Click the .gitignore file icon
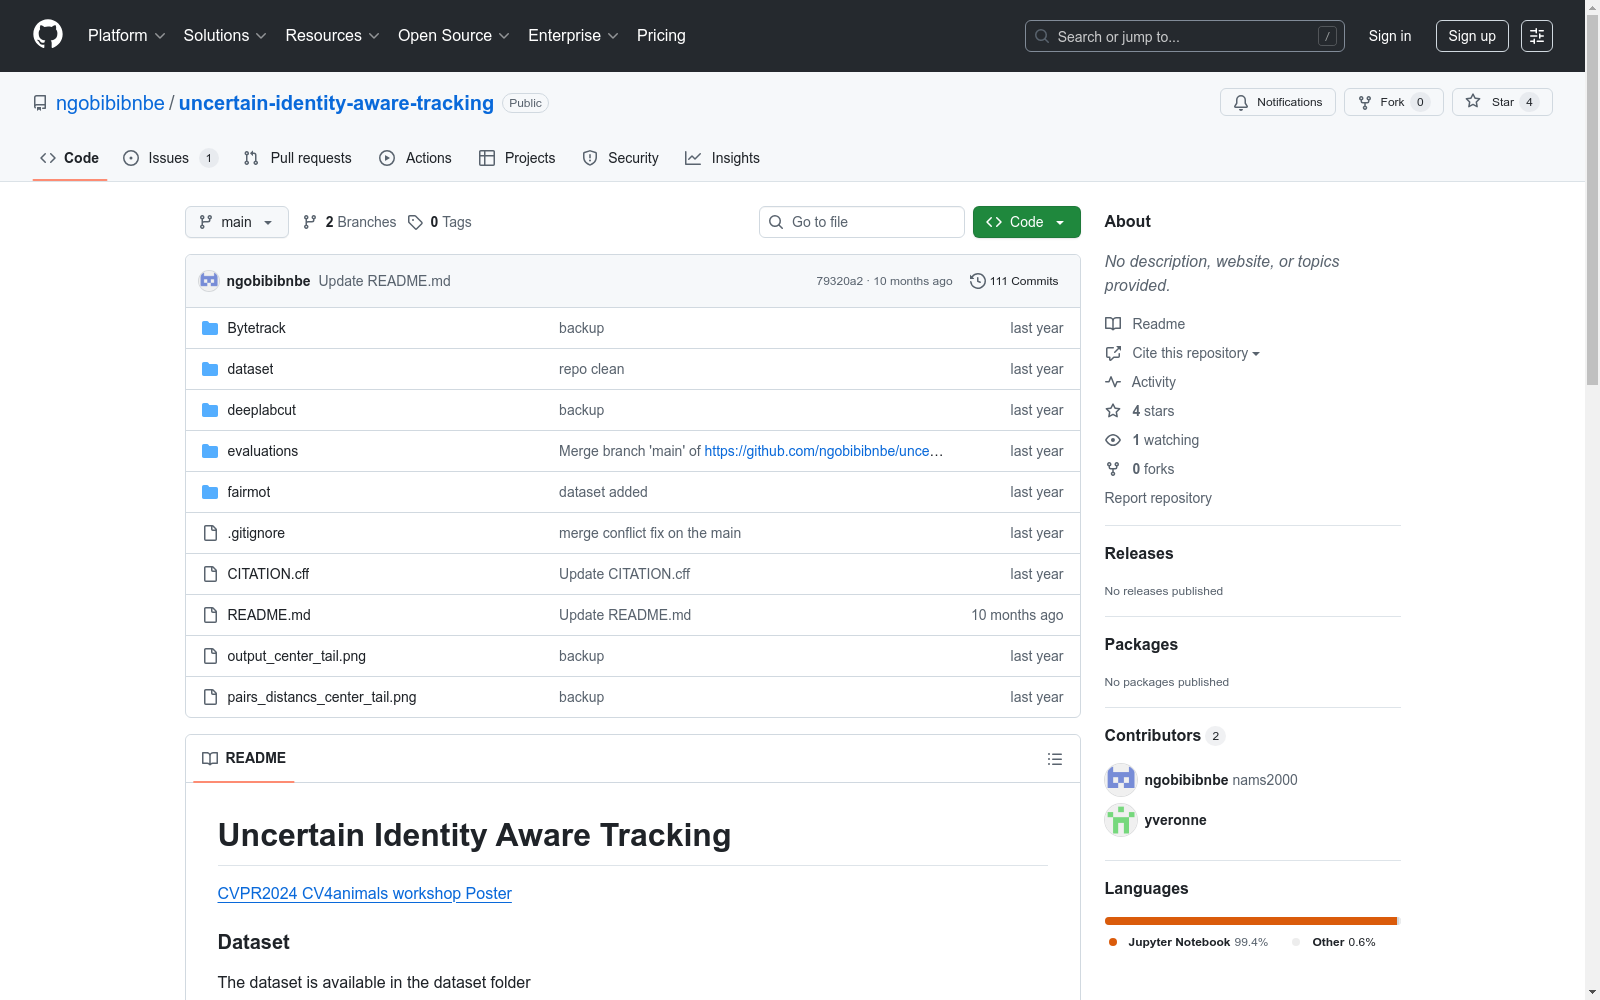The width and height of the screenshot is (1600, 1000). click(x=210, y=533)
